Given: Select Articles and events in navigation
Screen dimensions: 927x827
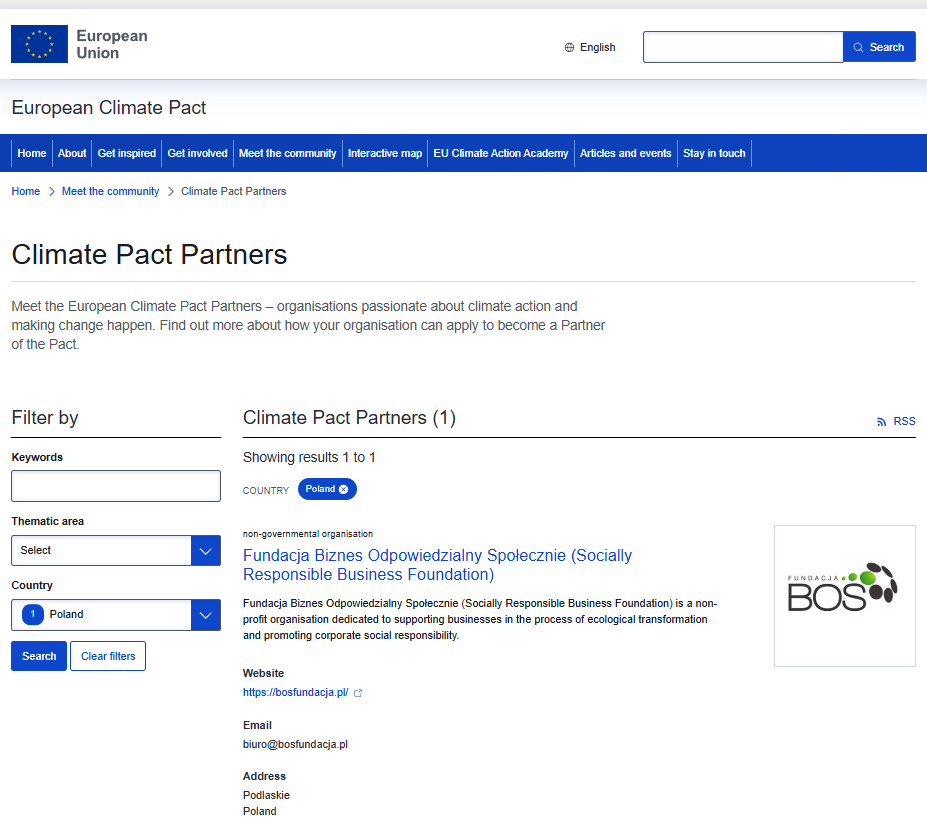Looking at the screenshot, I should [625, 153].
